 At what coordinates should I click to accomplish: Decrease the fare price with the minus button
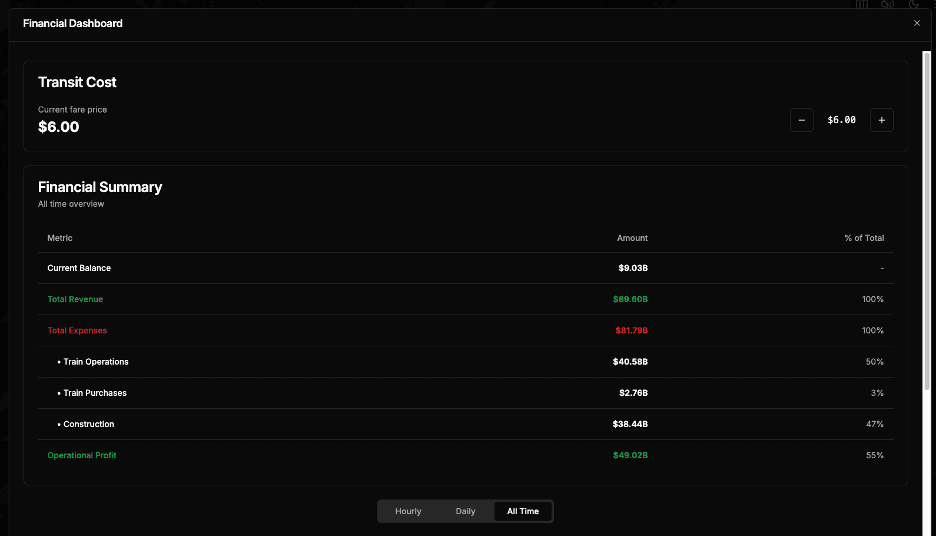802,120
